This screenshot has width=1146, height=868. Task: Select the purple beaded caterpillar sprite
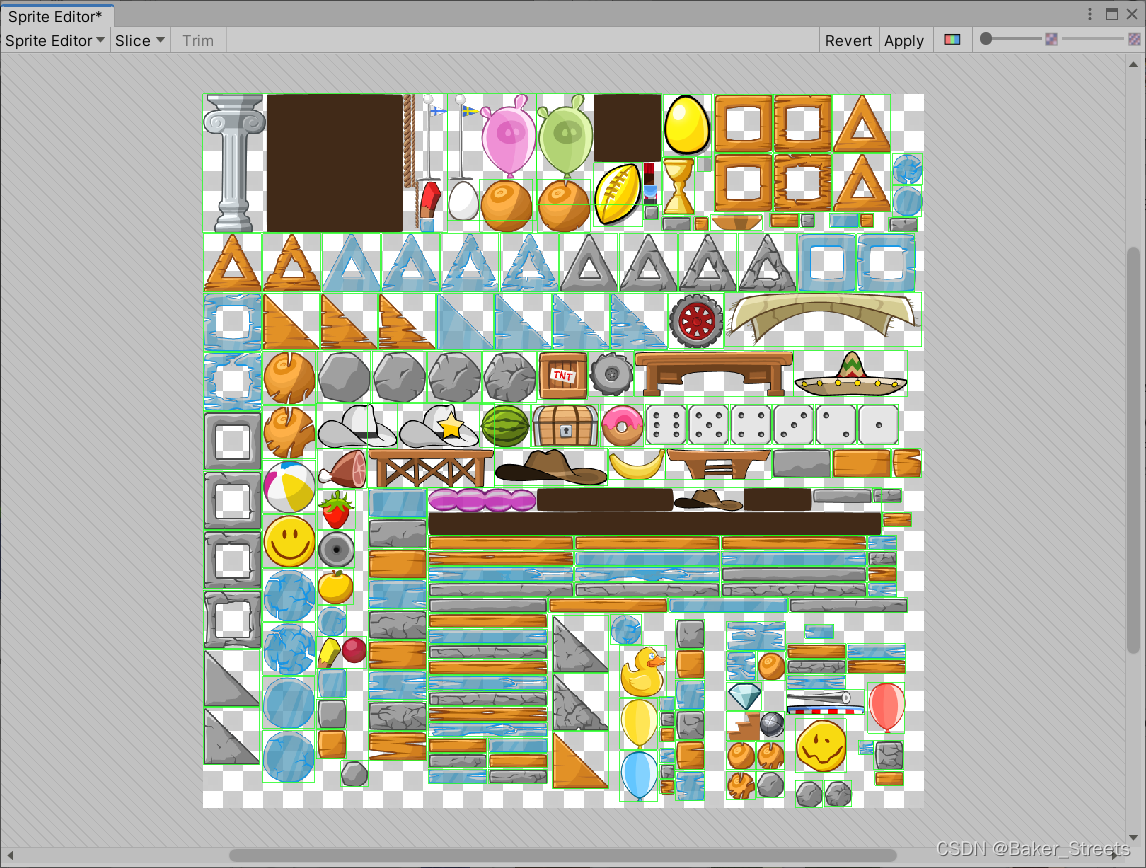[482, 500]
